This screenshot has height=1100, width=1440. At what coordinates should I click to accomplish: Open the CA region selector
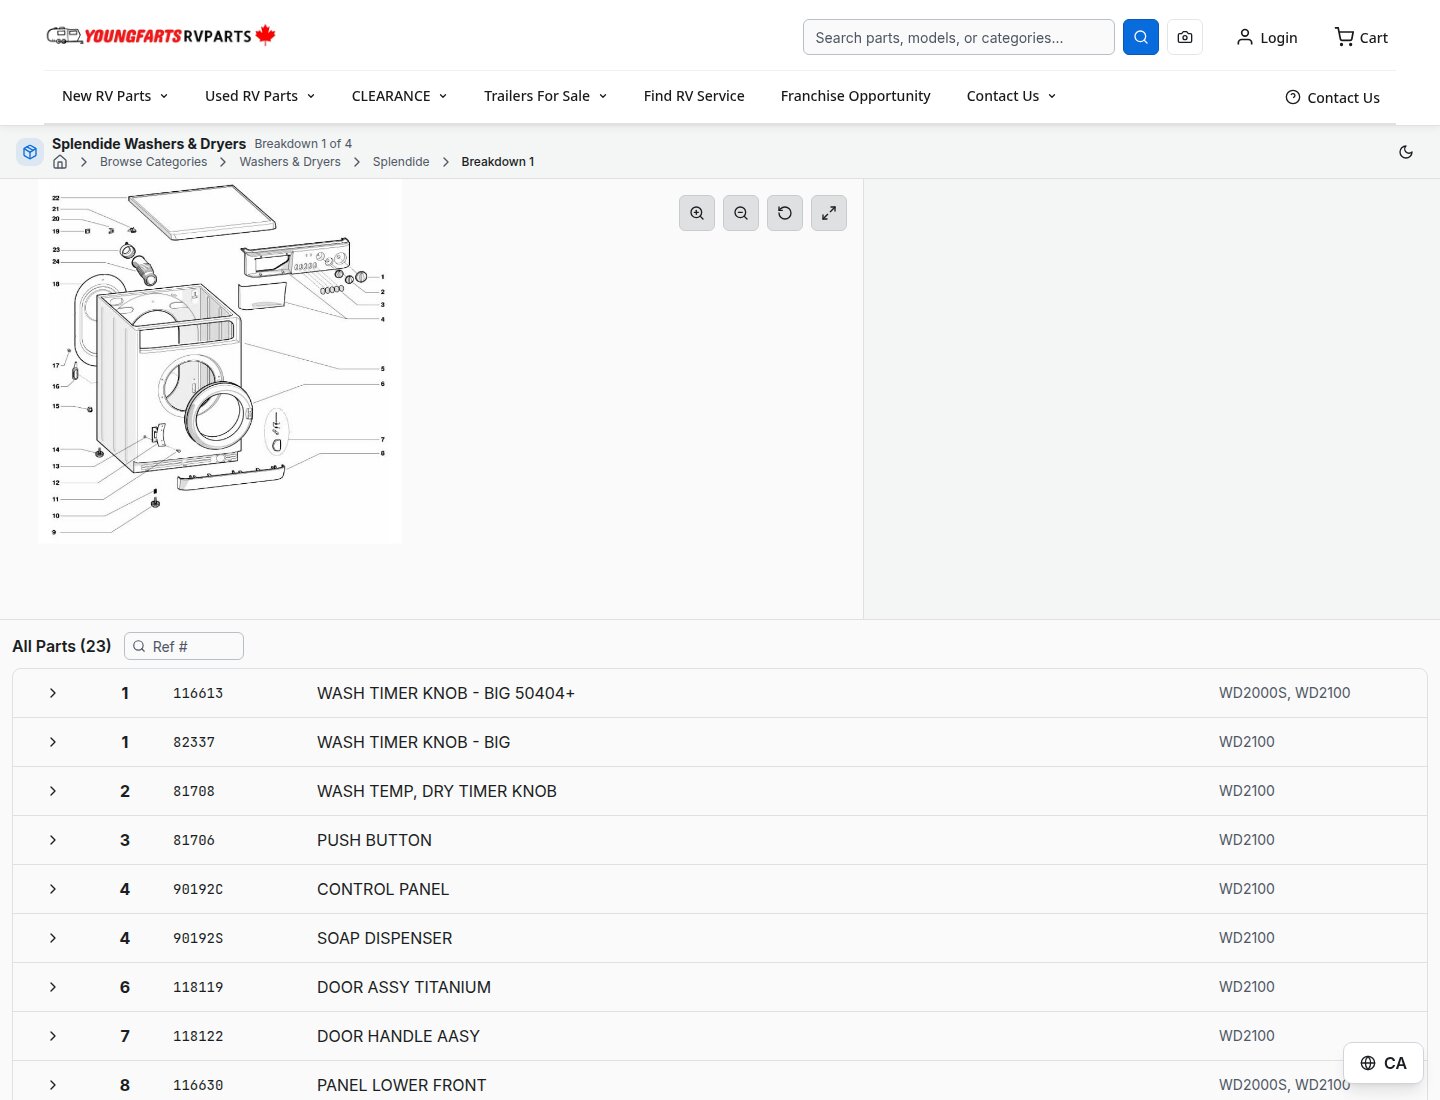point(1383,1063)
